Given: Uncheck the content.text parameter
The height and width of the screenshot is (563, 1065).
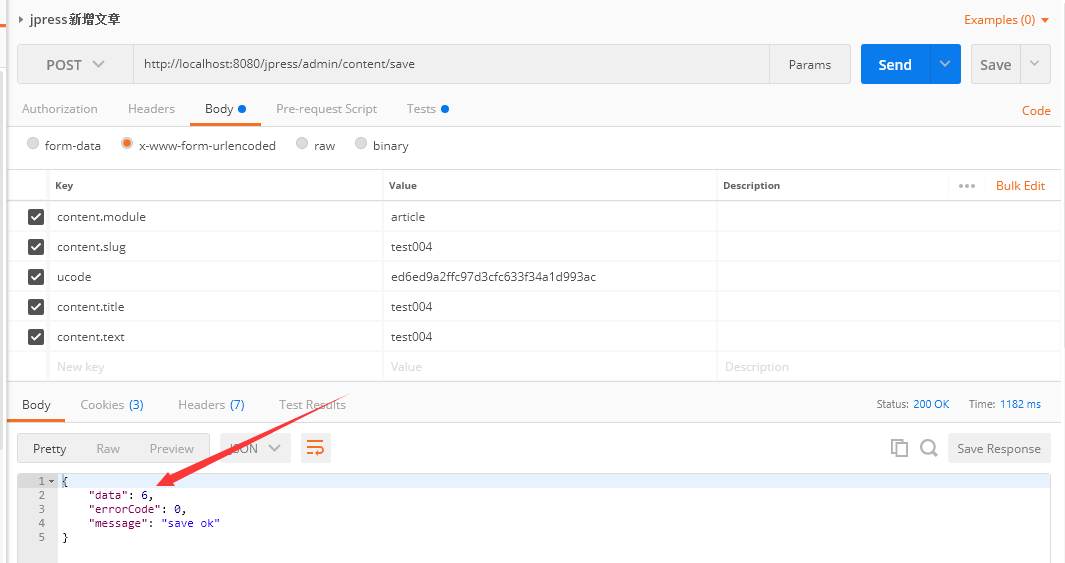Looking at the screenshot, I should 36,336.
